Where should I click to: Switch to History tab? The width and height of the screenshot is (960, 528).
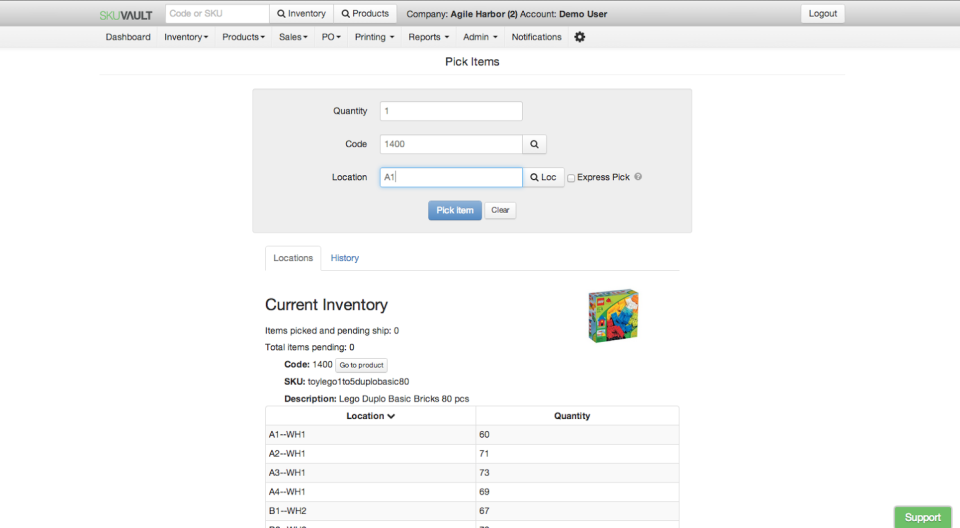(345, 258)
